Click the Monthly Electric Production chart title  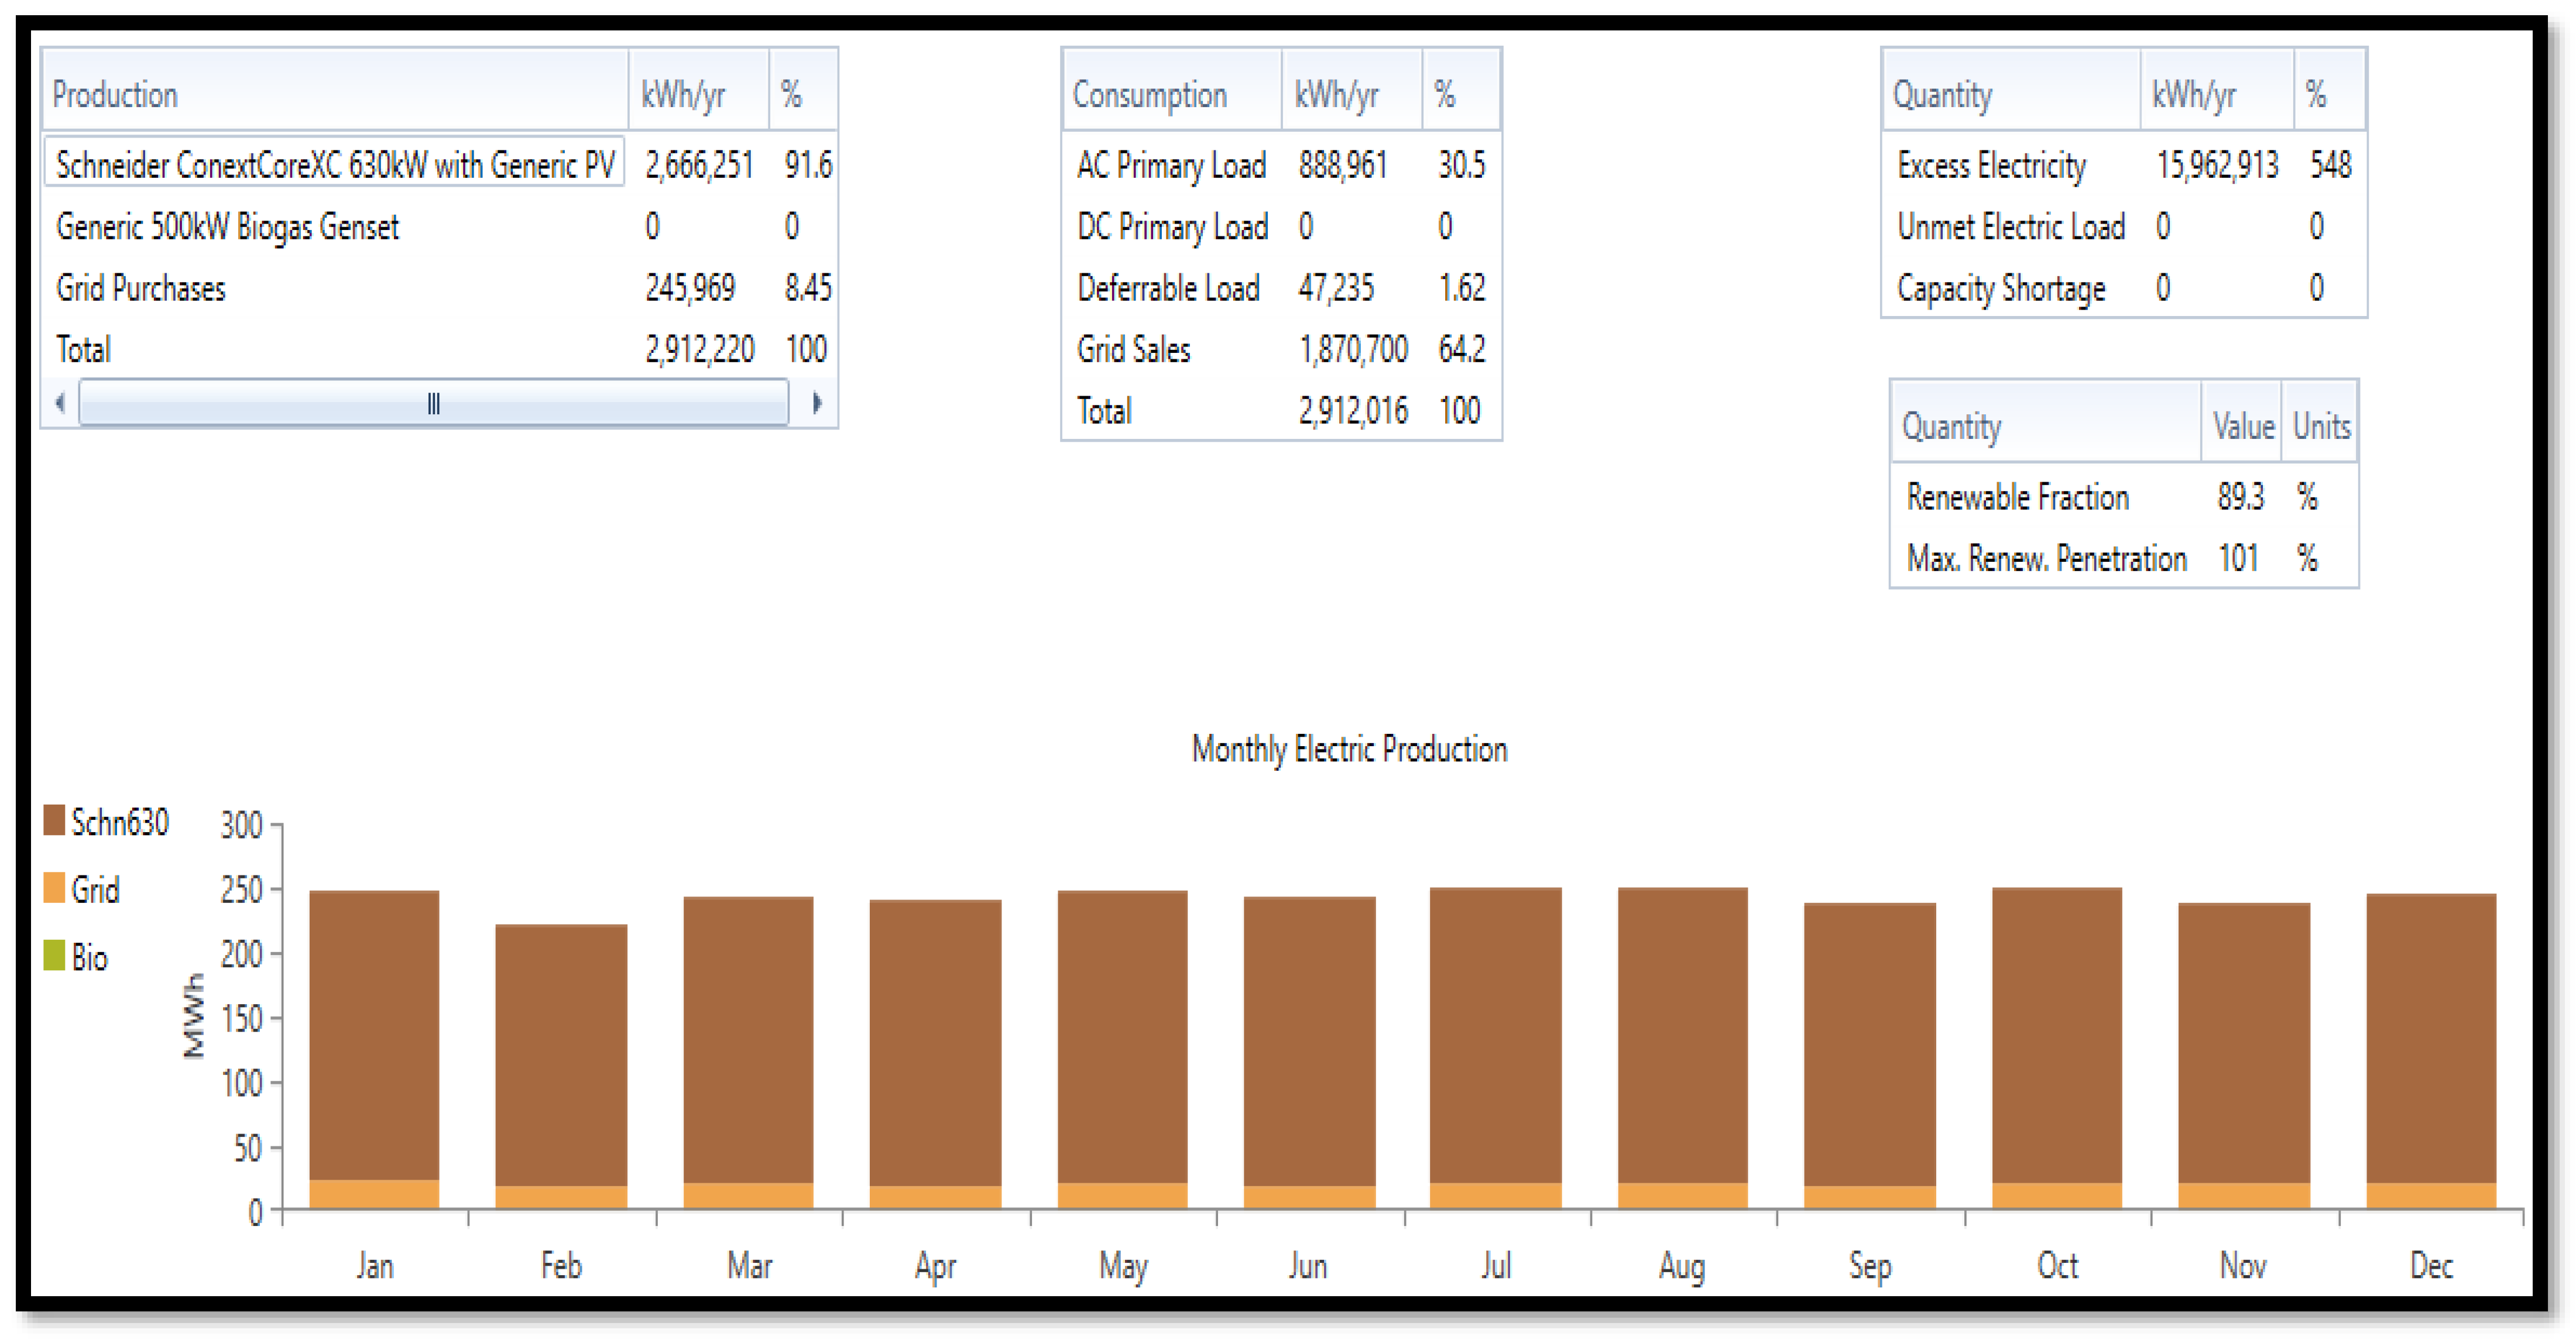(1349, 749)
